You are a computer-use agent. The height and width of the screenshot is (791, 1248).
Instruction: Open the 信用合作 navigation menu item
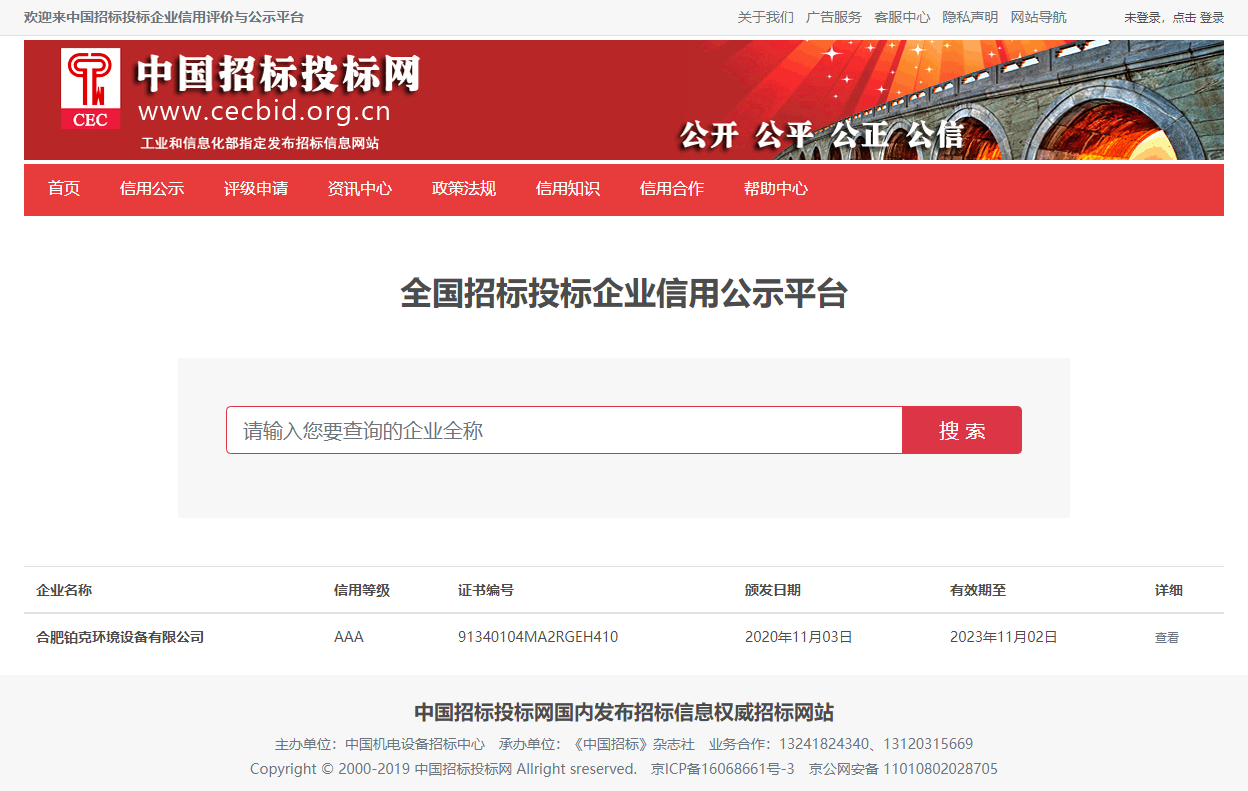click(671, 189)
